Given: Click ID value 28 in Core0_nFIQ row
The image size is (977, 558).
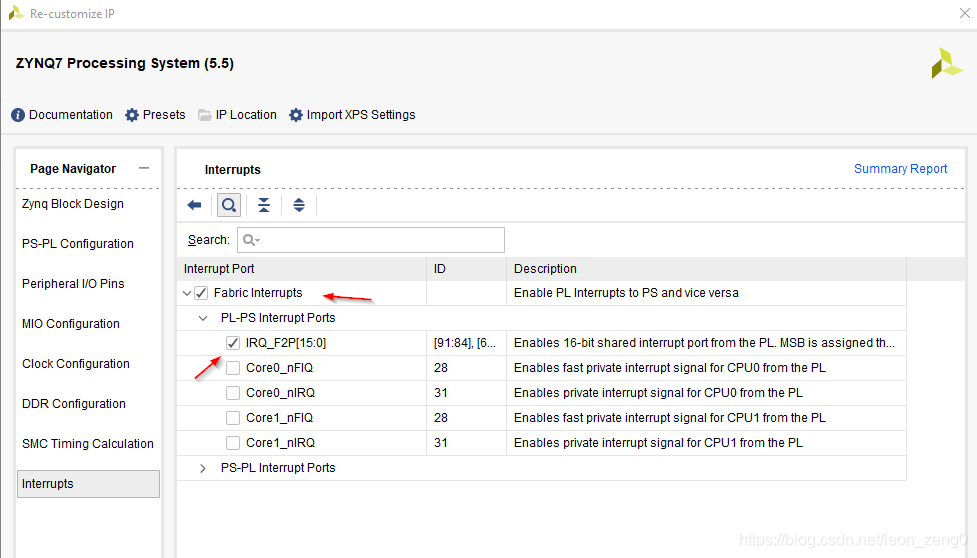Looking at the screenshot, I should click(x=441, y=368).
